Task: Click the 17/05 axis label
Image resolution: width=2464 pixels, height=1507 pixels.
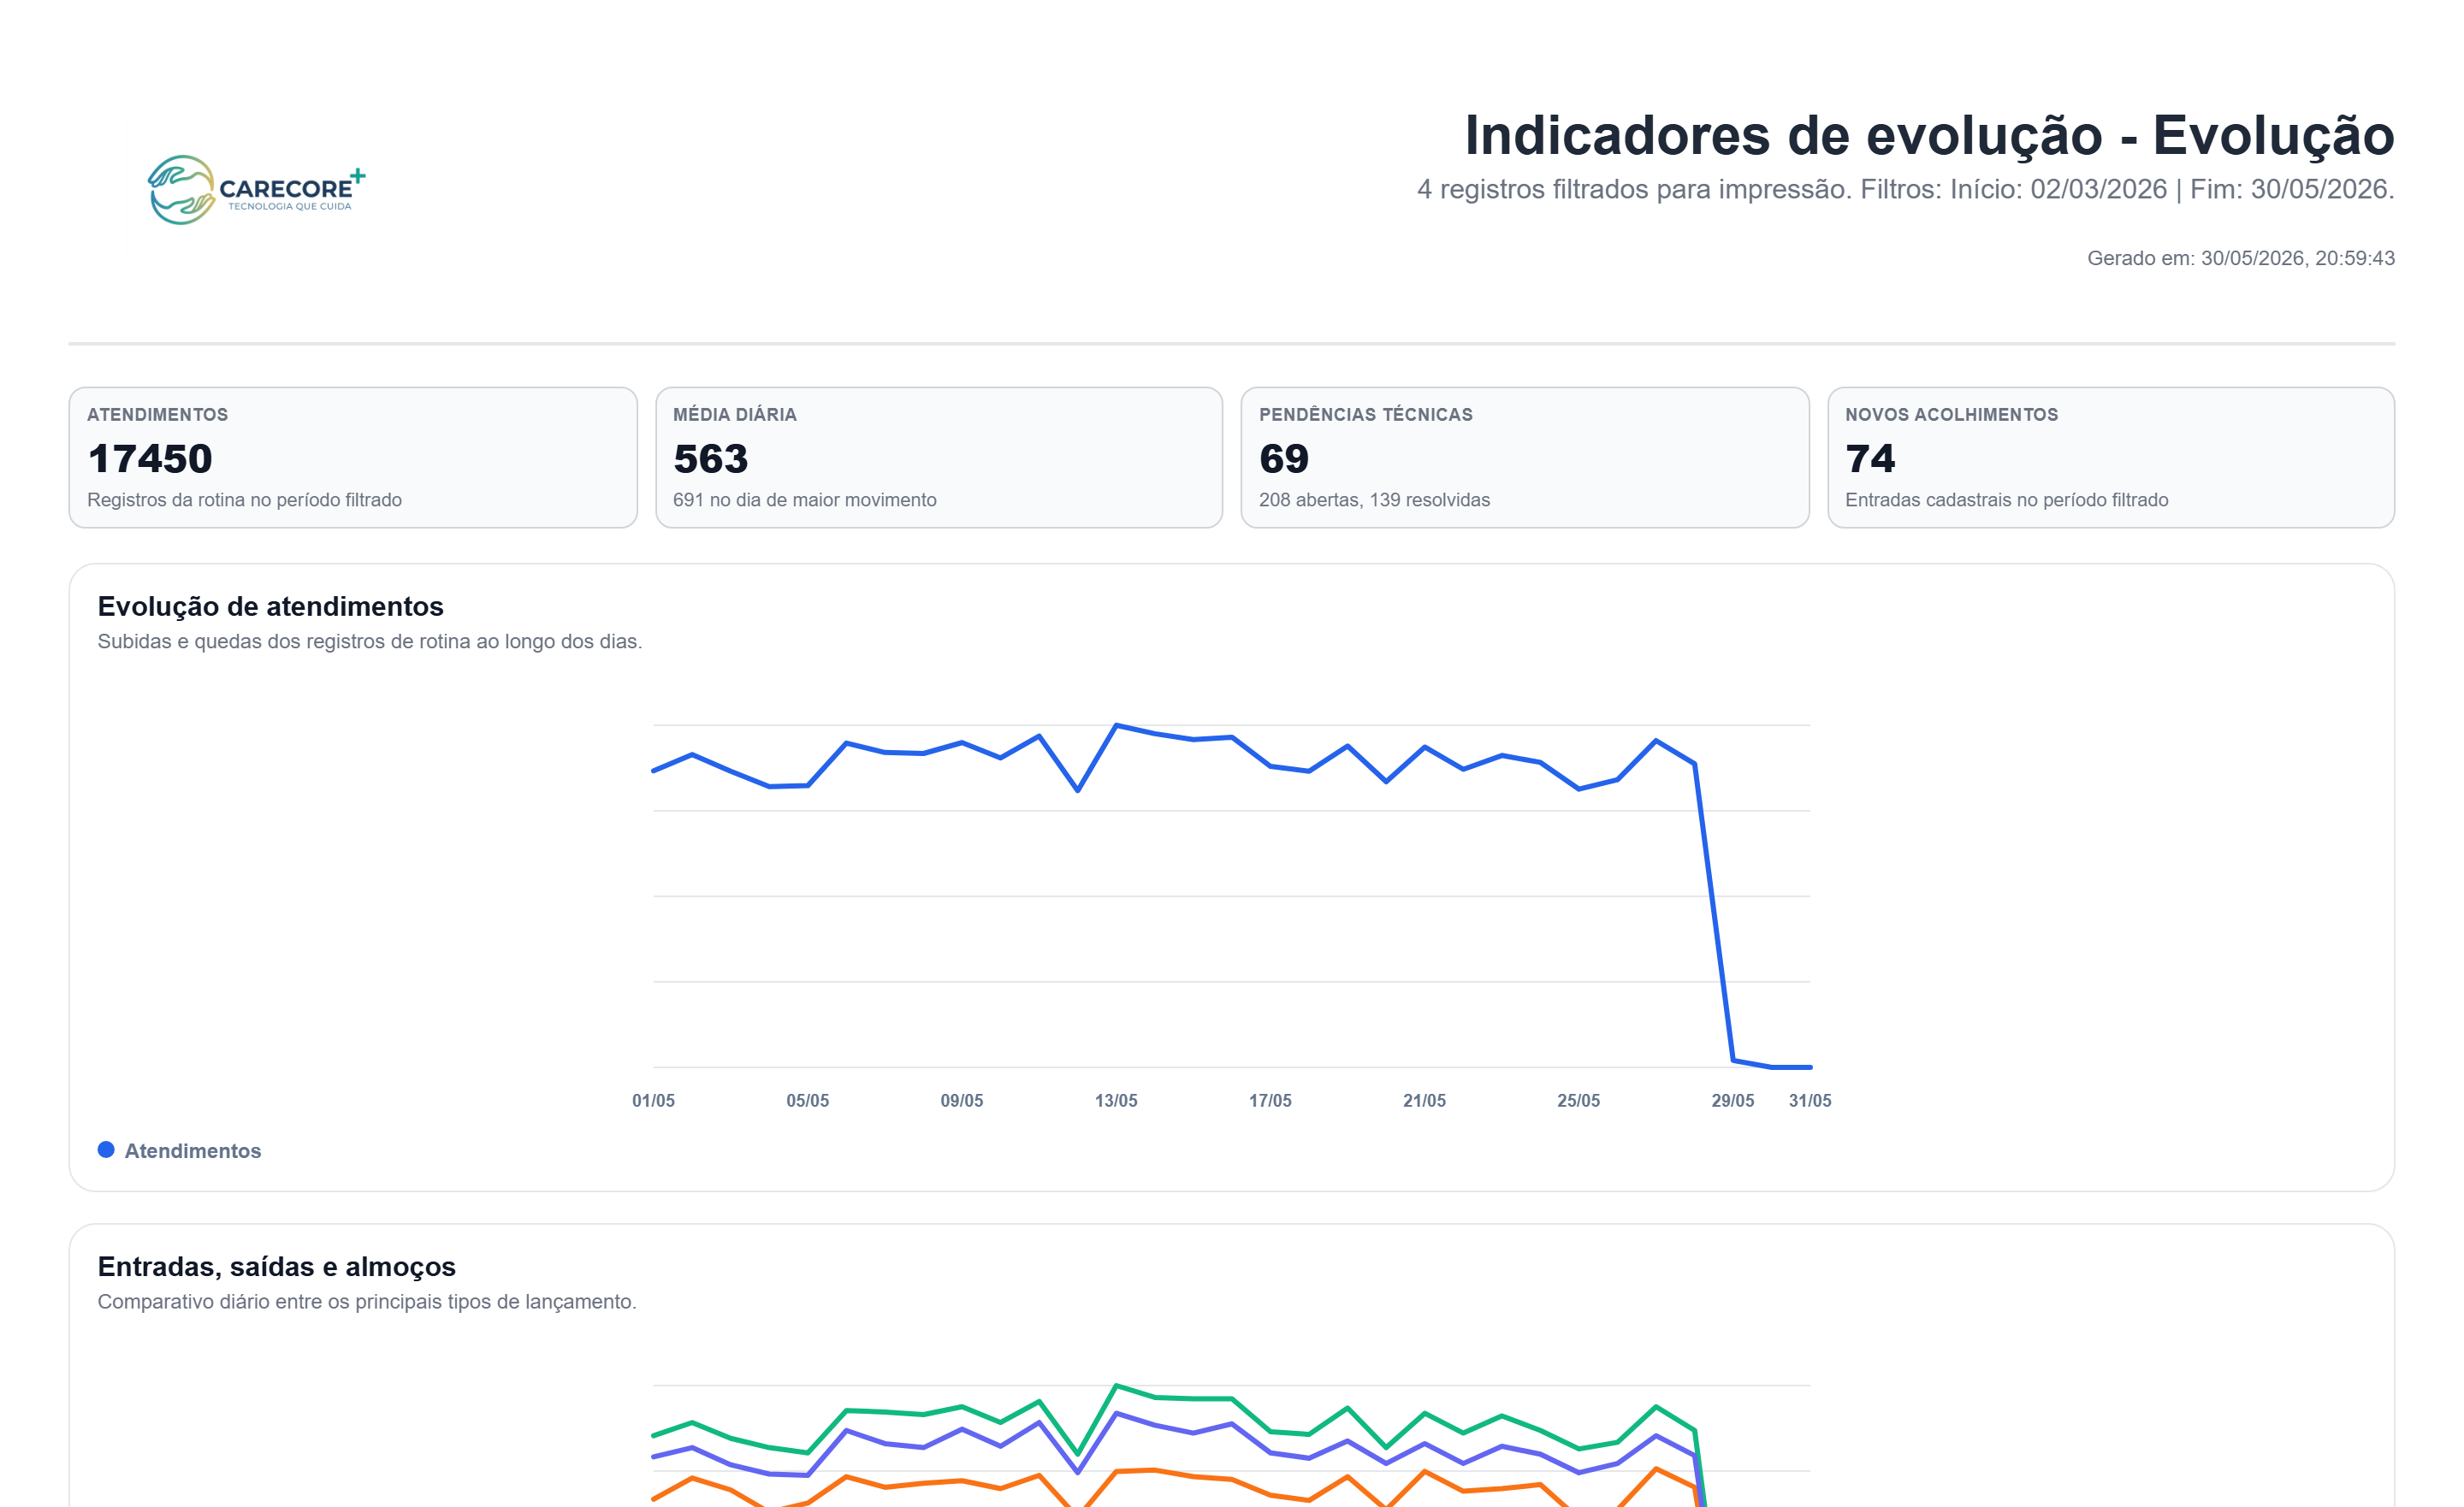Action: point(1270,1101)
